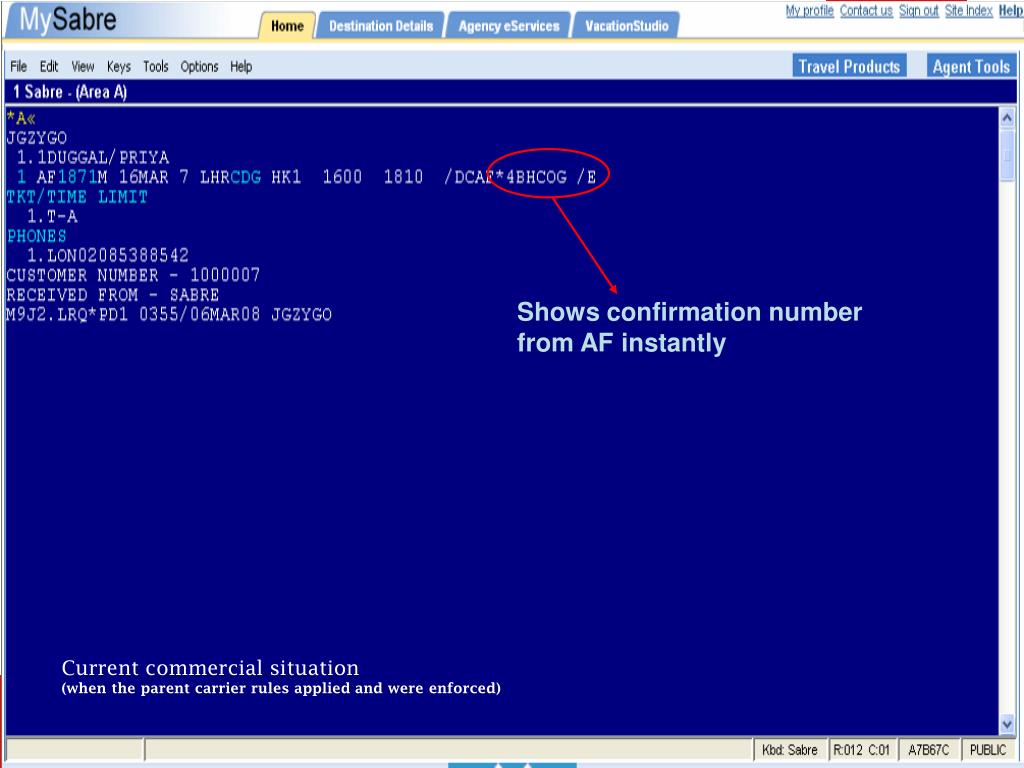Screen dimensions: 1024x768
Task: Open the Edit menu
Action: [49, 67]
